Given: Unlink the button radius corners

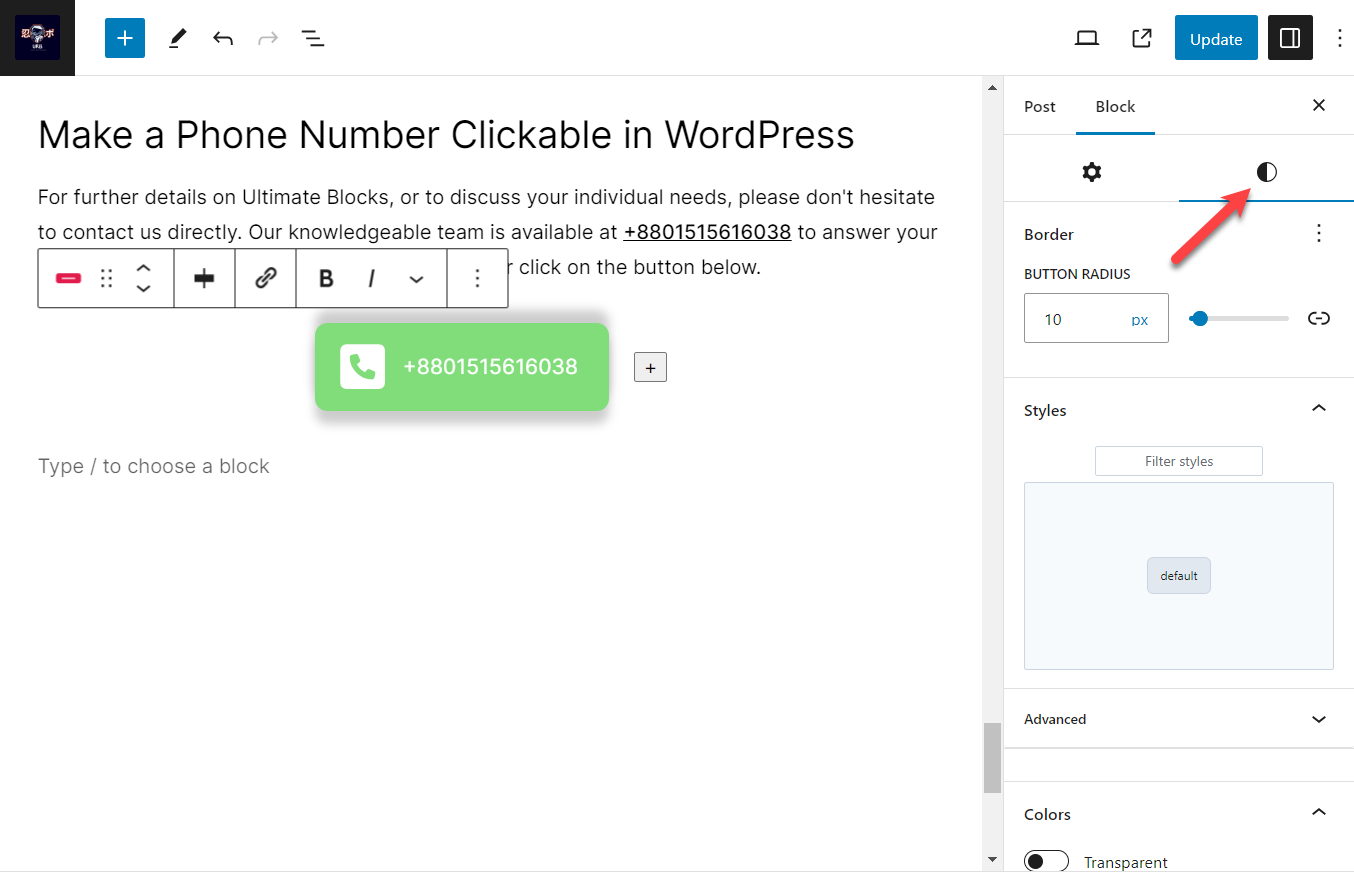Looking at the screenshot, I should 1319,318.
